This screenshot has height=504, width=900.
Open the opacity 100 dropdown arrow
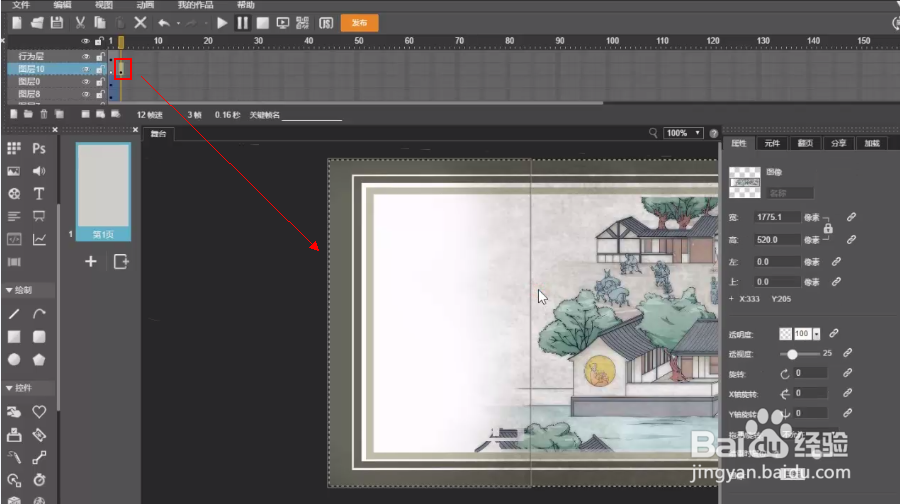point(816,334)
